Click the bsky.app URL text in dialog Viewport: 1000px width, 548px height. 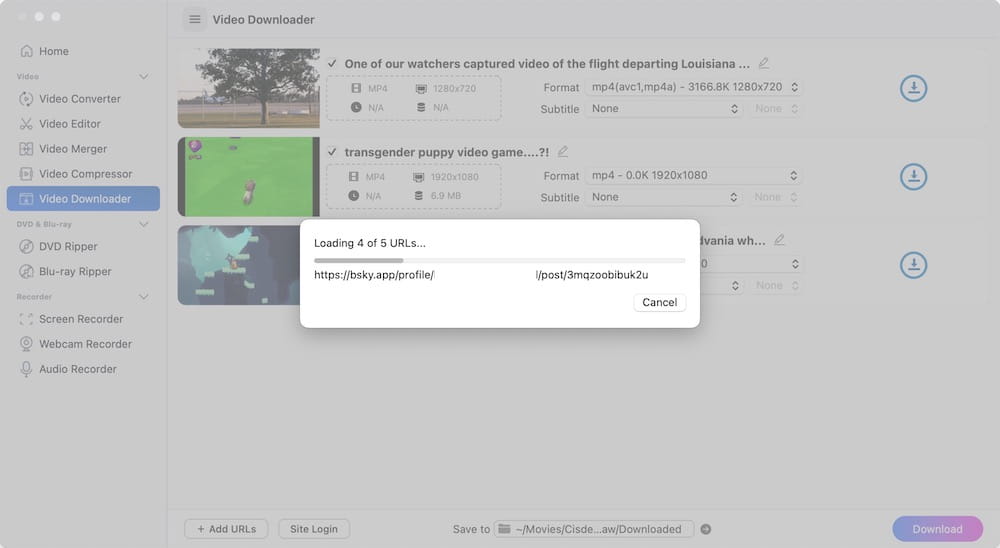click(x=481, y=275)
